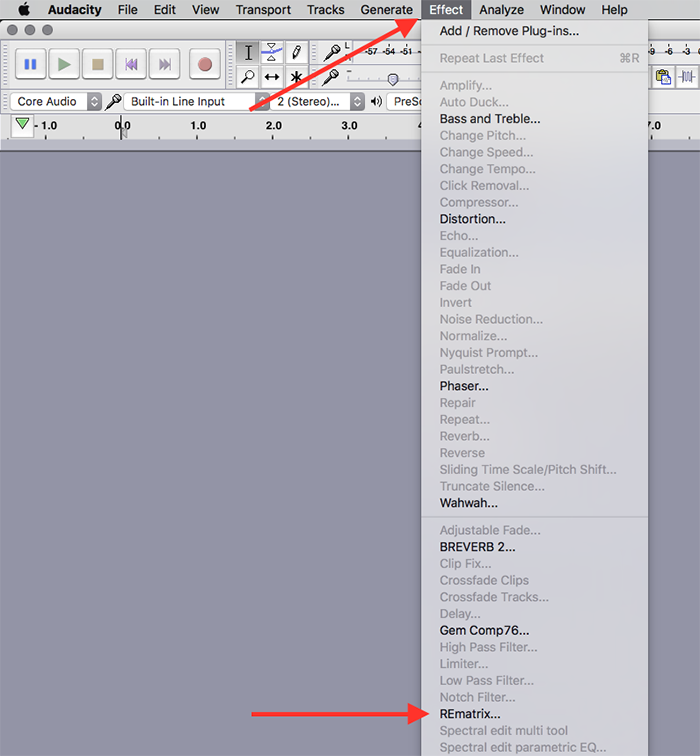Click Repeat Last Effect menu entry

534,58
